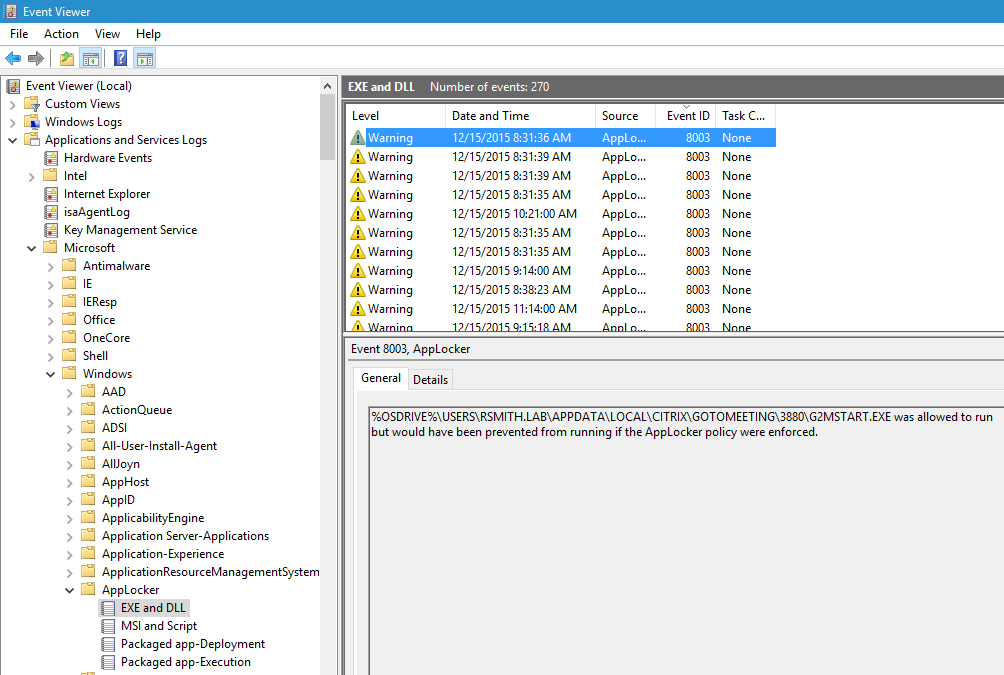This screenshot has height=675, width=1004.
Task: Expand the Custom Views node
Action: pos(13,104)
